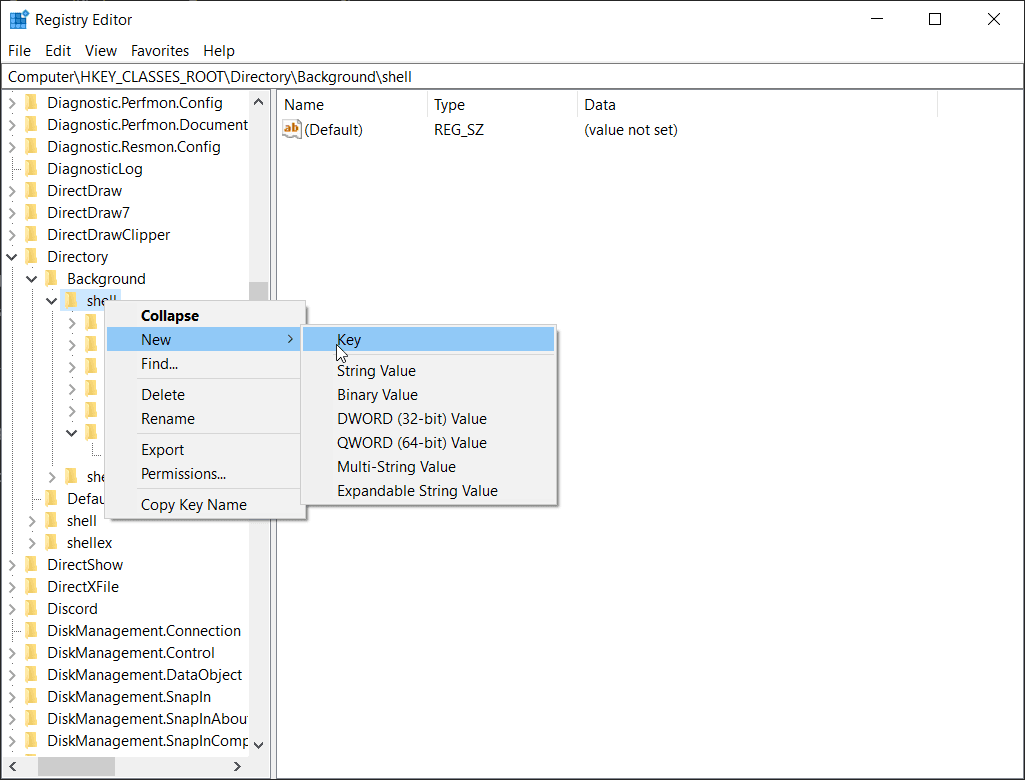The height and width of the screenshot is (780, 1025).
Task: Click the Data column header
Action: [x=600, y=105]
